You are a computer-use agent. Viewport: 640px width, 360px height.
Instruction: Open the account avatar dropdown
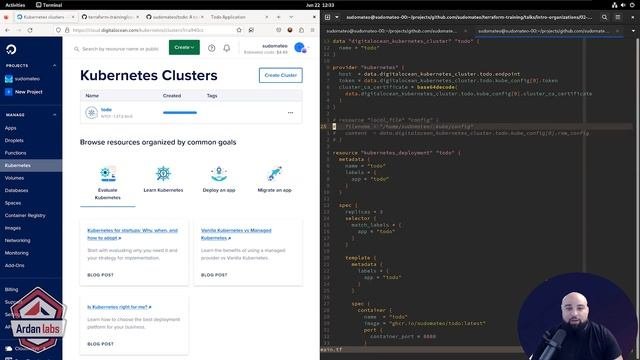(300, 48)
